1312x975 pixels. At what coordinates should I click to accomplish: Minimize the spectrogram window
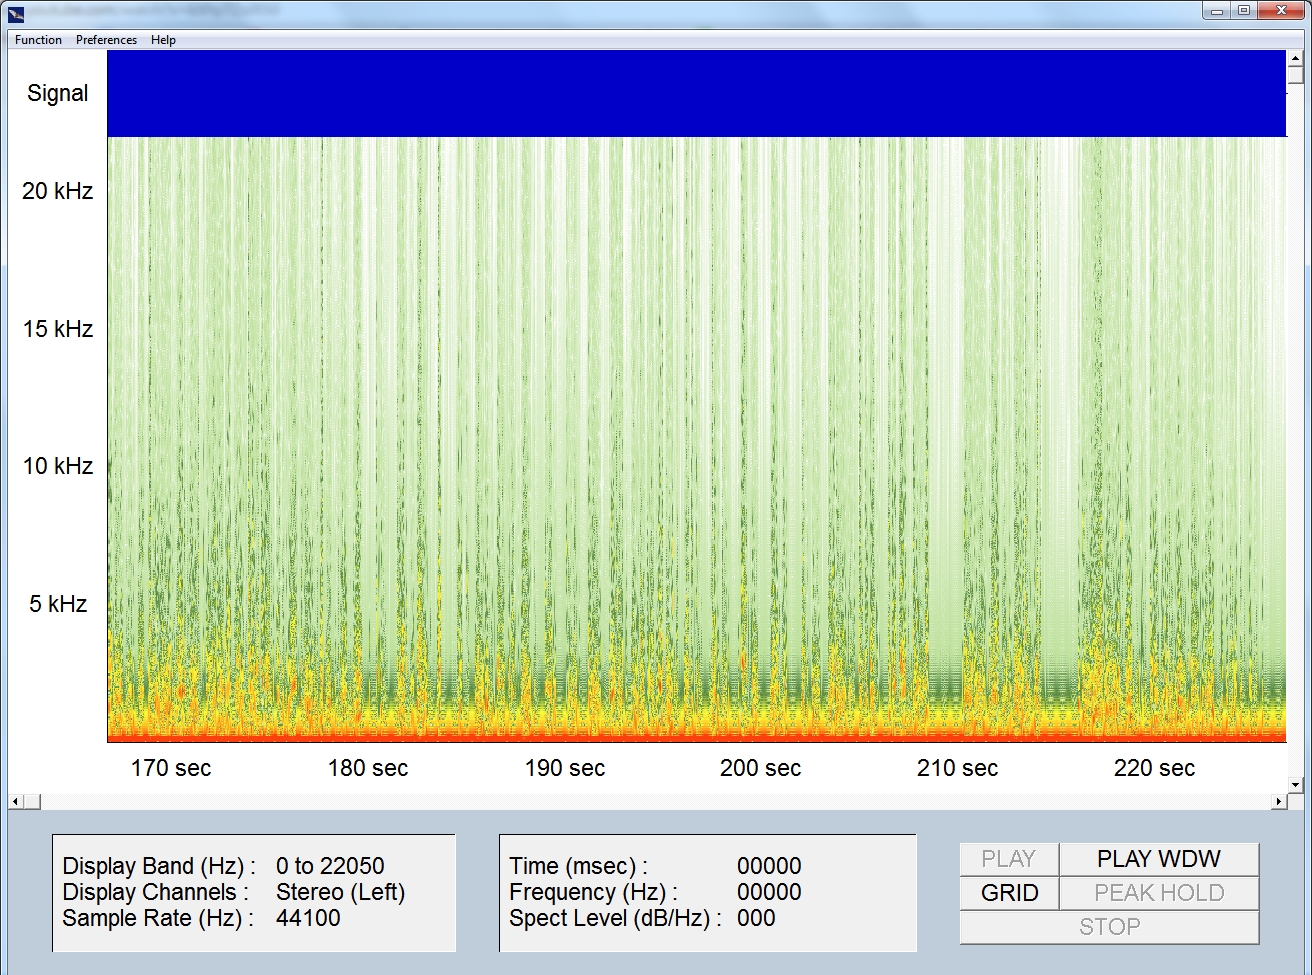[x=1217, y=11]
